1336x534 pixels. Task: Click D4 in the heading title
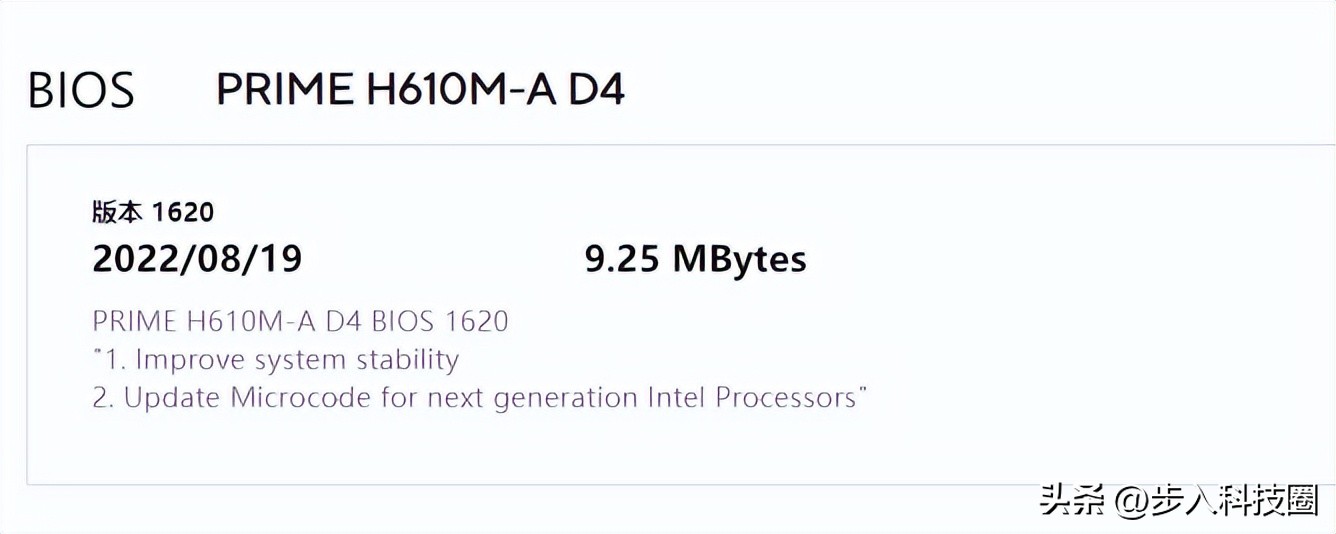pos(596,91)
